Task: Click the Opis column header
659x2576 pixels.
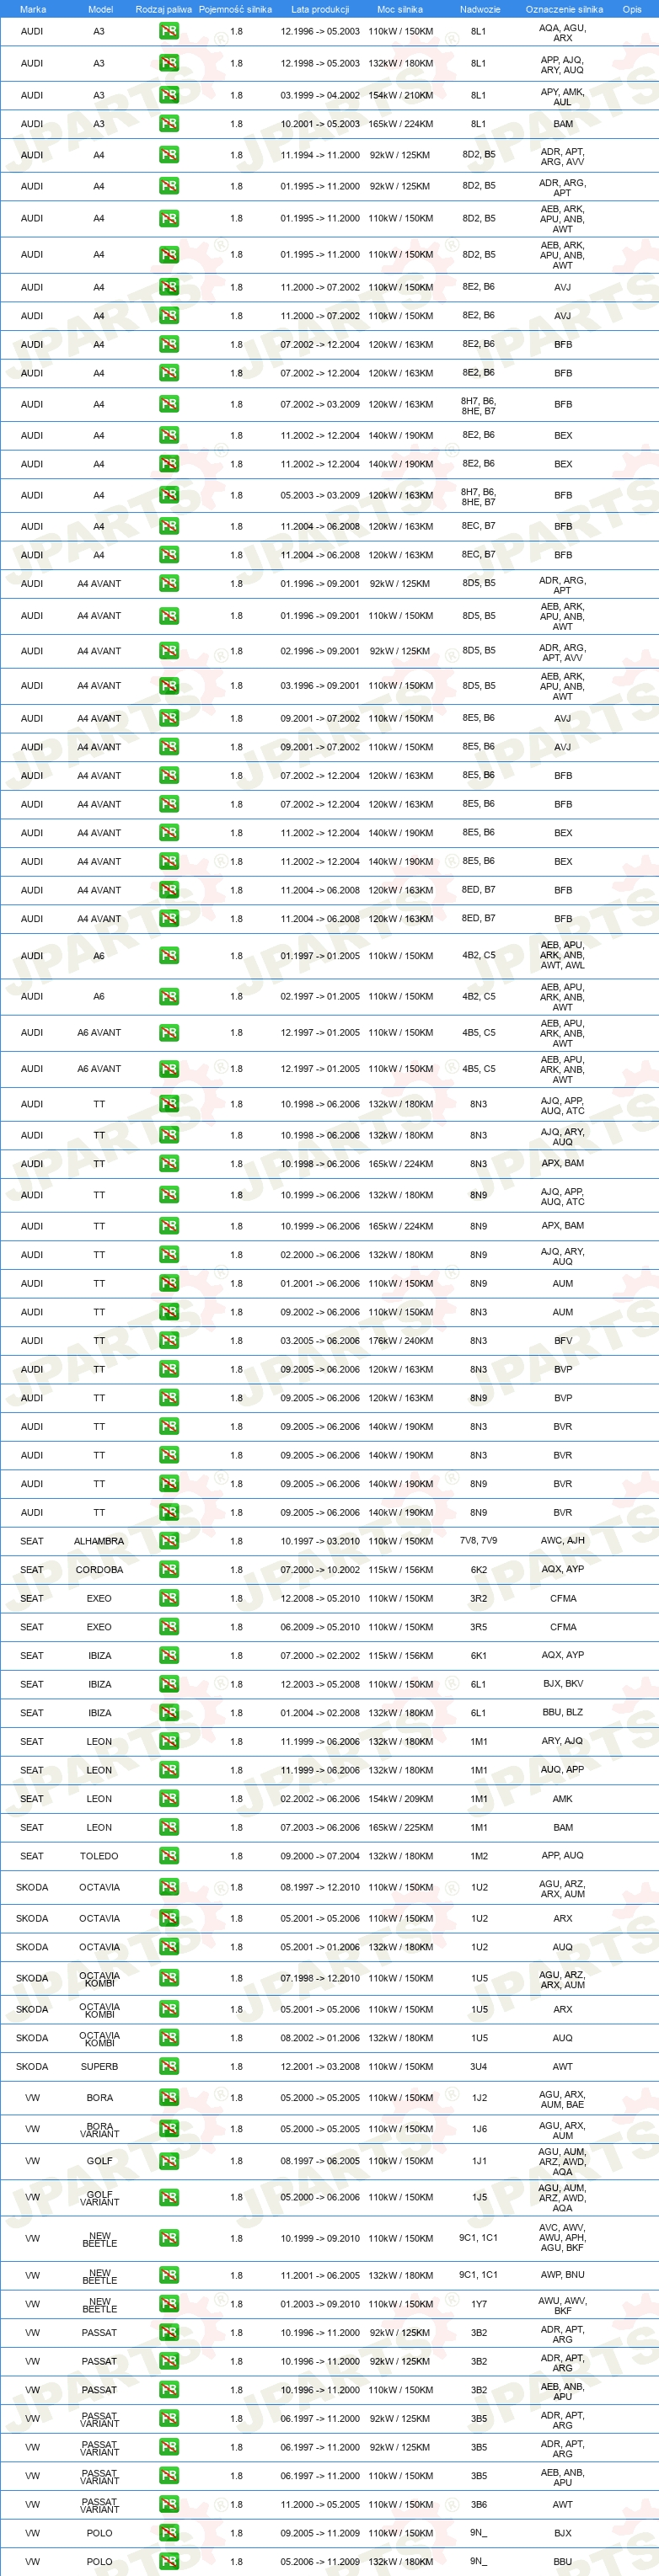Action: (632, 9)
